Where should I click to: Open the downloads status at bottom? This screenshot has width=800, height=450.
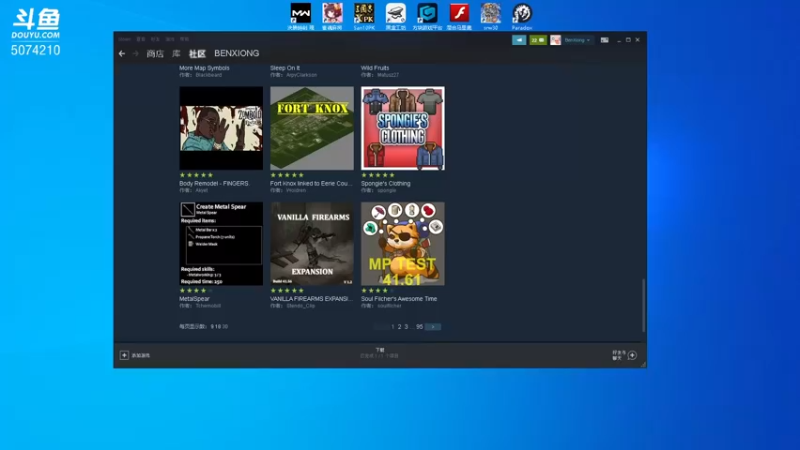pyautogui.click(x=380, y=353)
